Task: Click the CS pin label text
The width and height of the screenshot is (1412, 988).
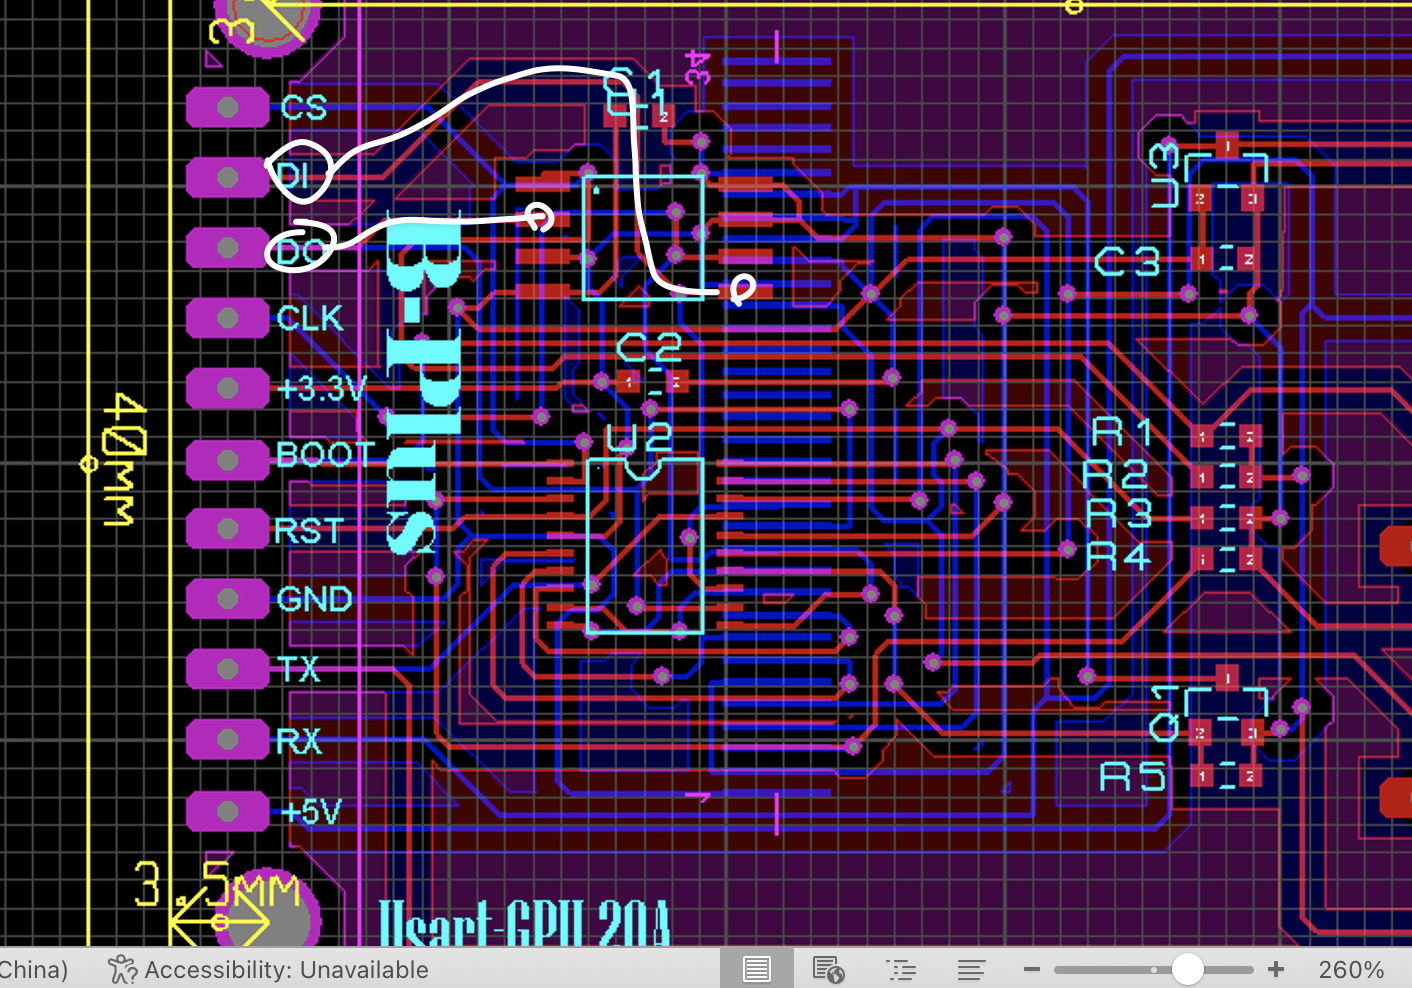Action: (304, 107)
